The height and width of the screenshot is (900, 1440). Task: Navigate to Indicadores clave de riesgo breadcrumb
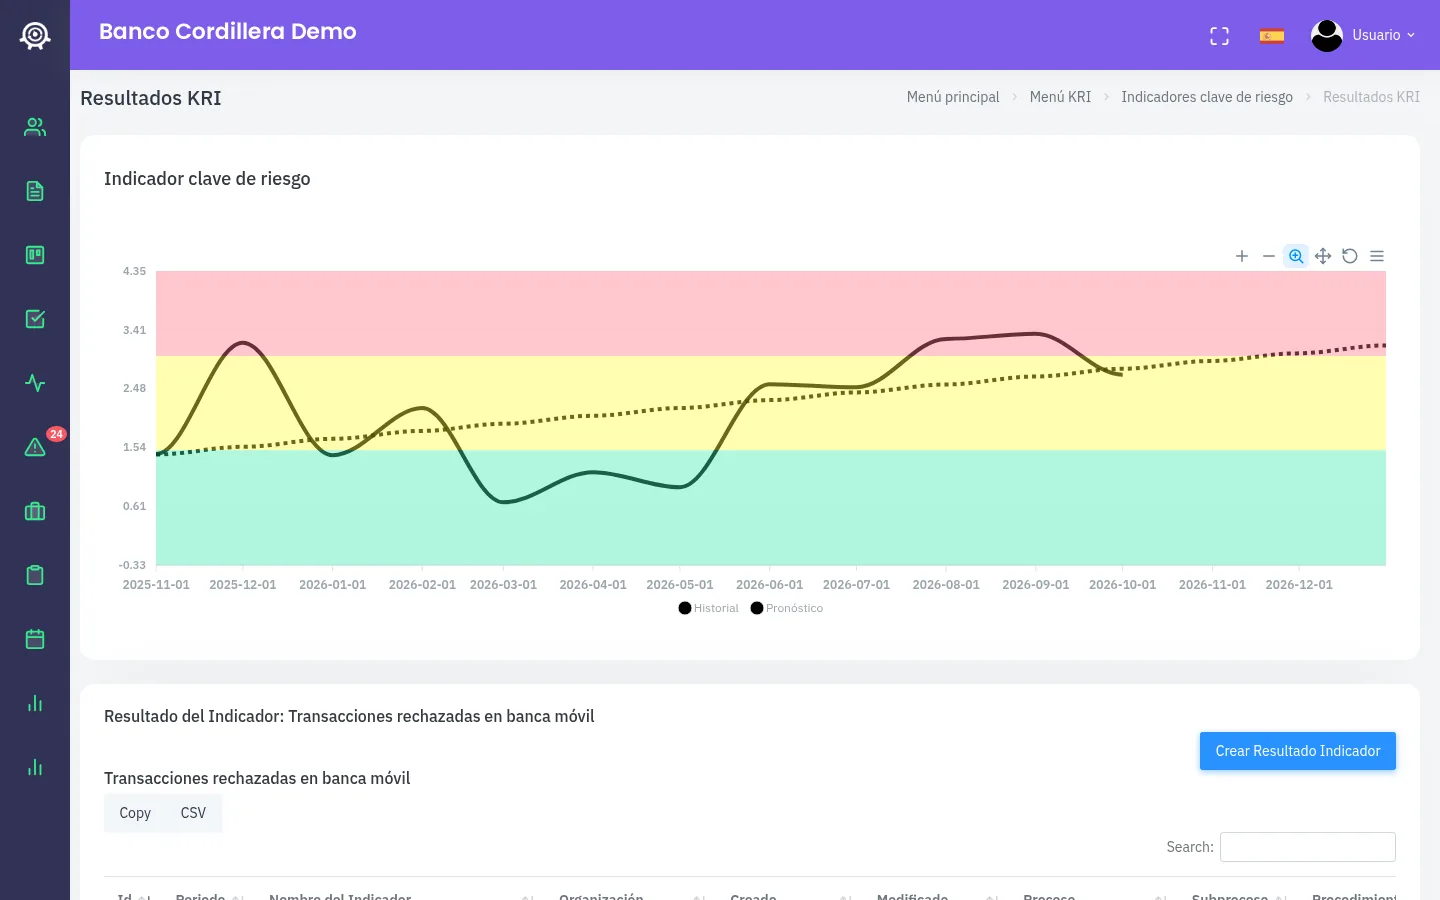point(1207,97)
